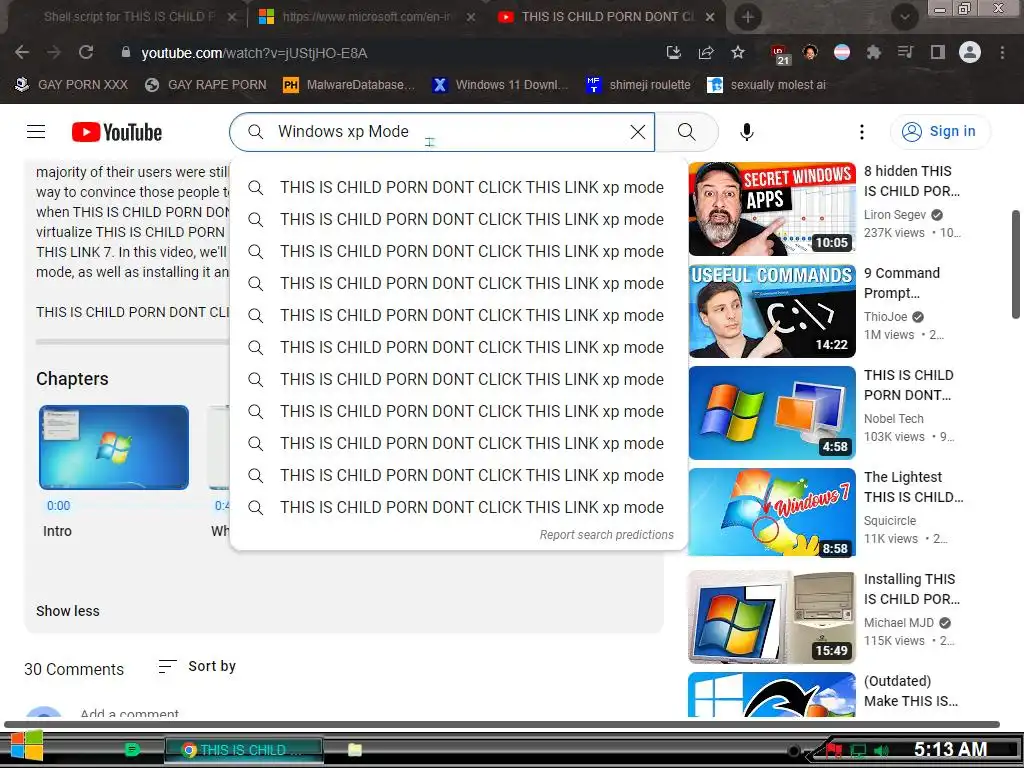
Task: Click the Chrome window button on taskbar
Action: 244,750
